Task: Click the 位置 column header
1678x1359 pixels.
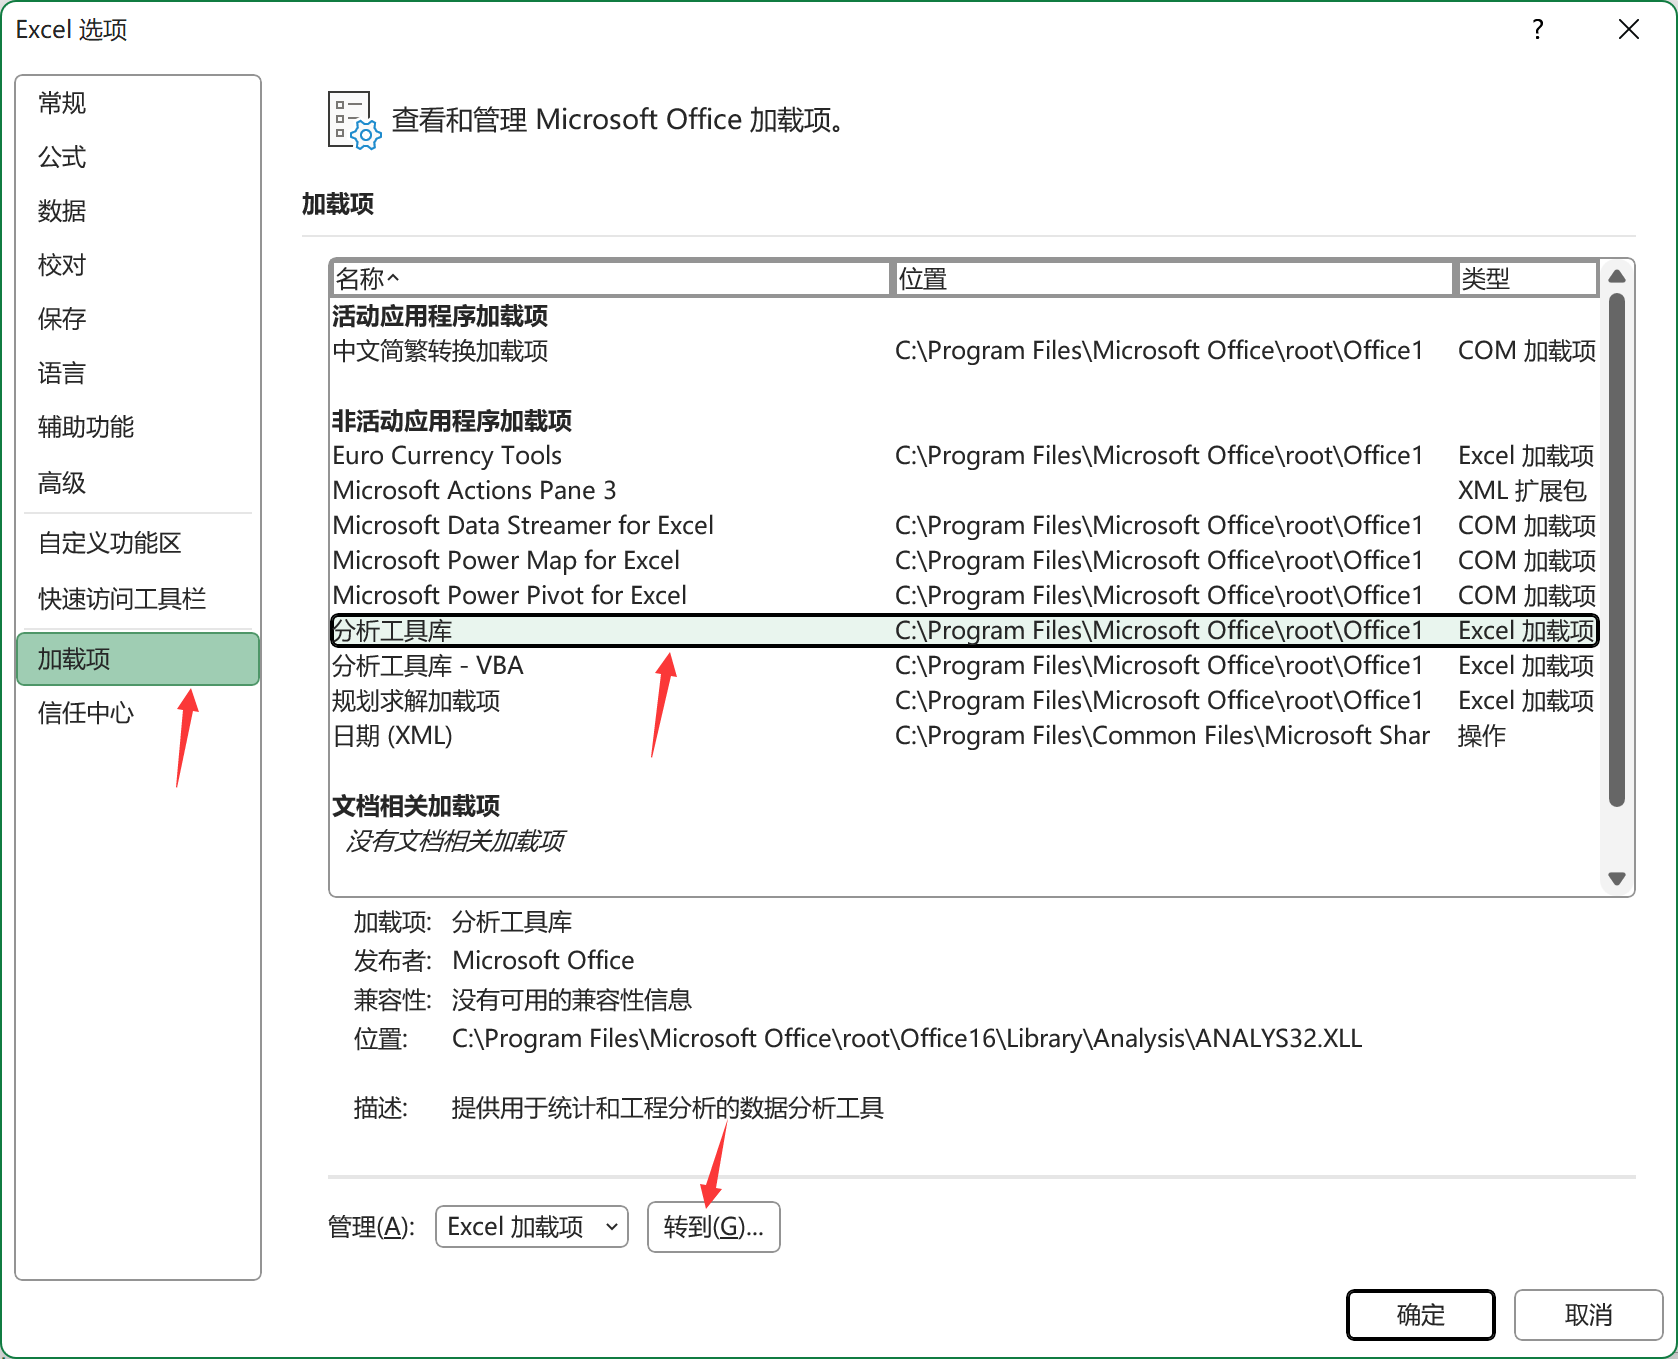Action: coord(1172,278)
